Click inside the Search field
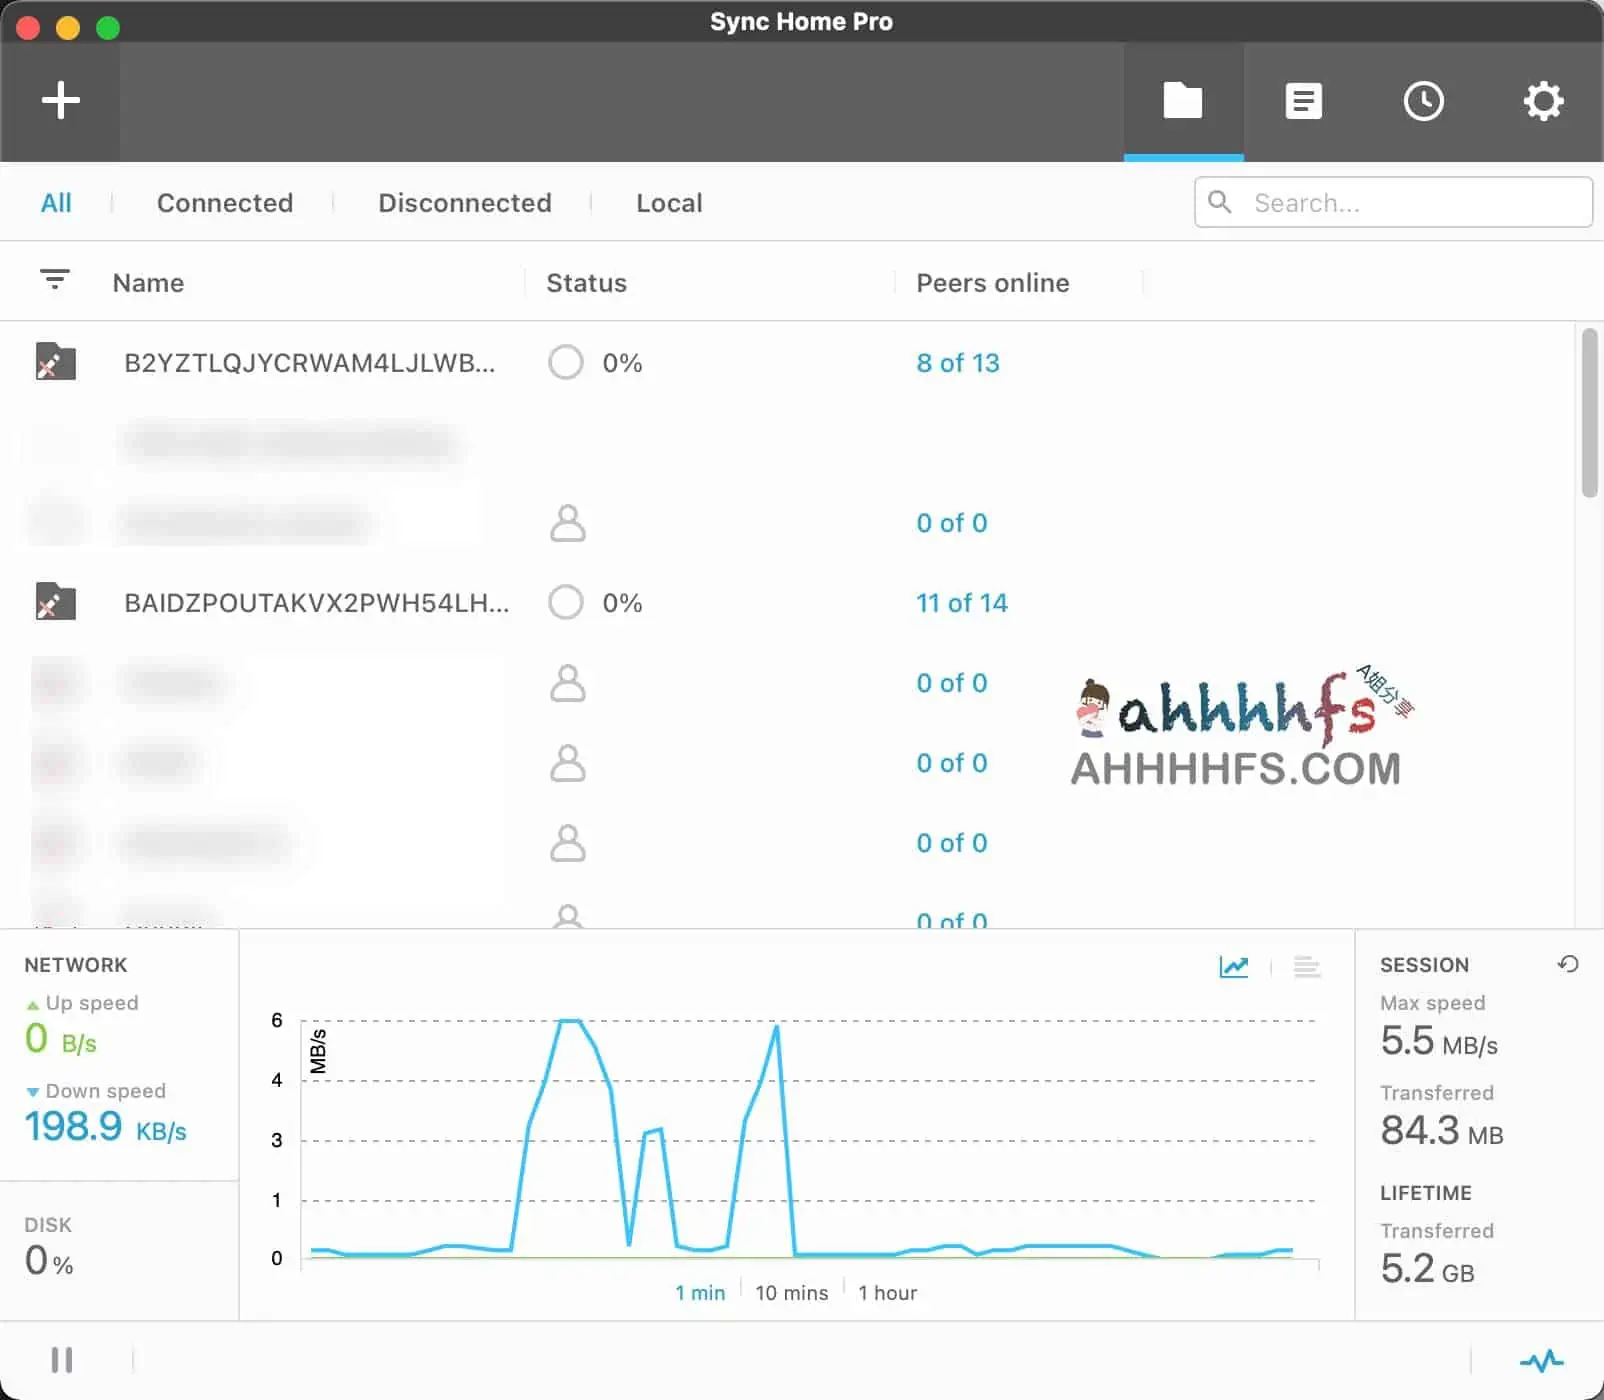Image resolution: width=1604 pixels, height=1400 pixels. (1410, 203)
